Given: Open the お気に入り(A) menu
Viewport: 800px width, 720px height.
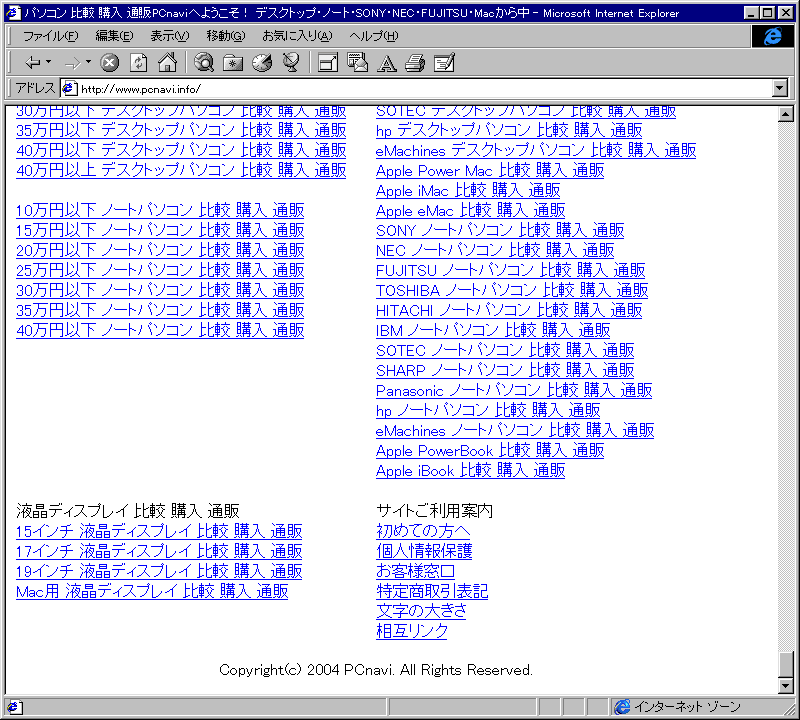Looking at the screenshot, I should pos(297,36).
